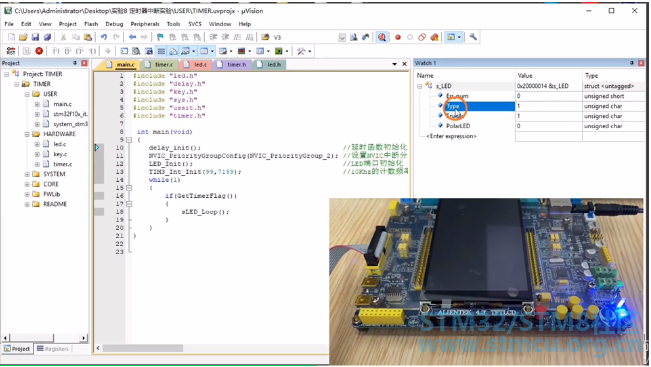The width and height of the screenshot is (651, 367).
Task: Open the Watch windows dropdown arrow
Action: point(193,51)
